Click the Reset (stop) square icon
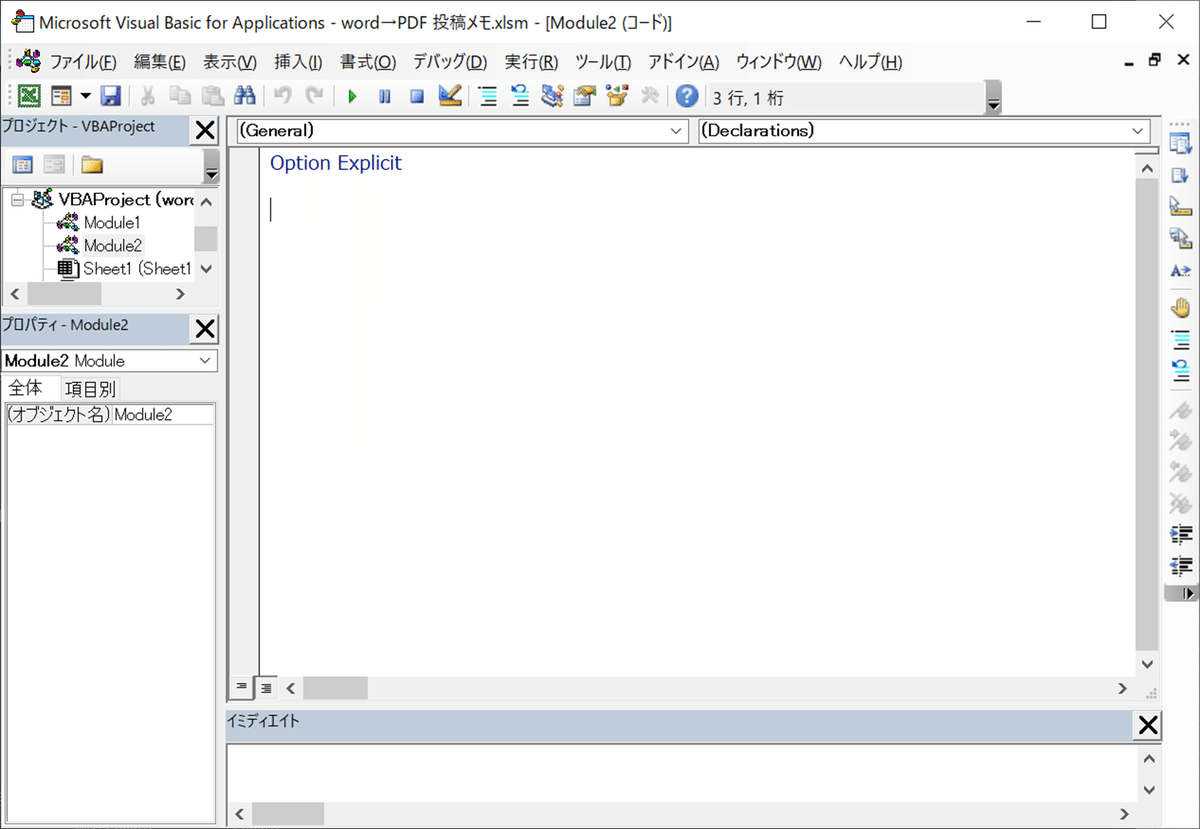Image resolution: width=1200 pixels, height=829 pixels. 417,97
